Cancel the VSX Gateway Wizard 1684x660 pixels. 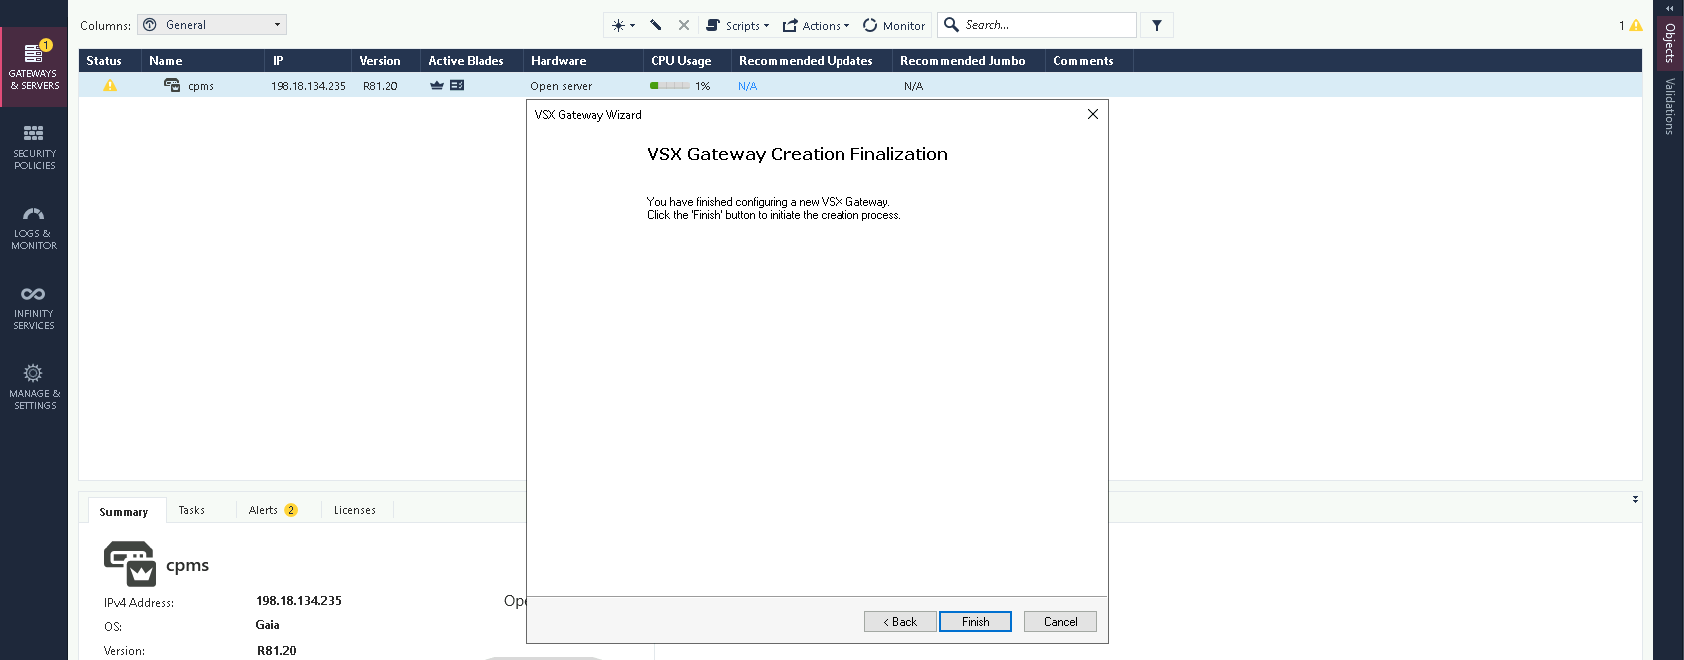(x=1060, y=622)
